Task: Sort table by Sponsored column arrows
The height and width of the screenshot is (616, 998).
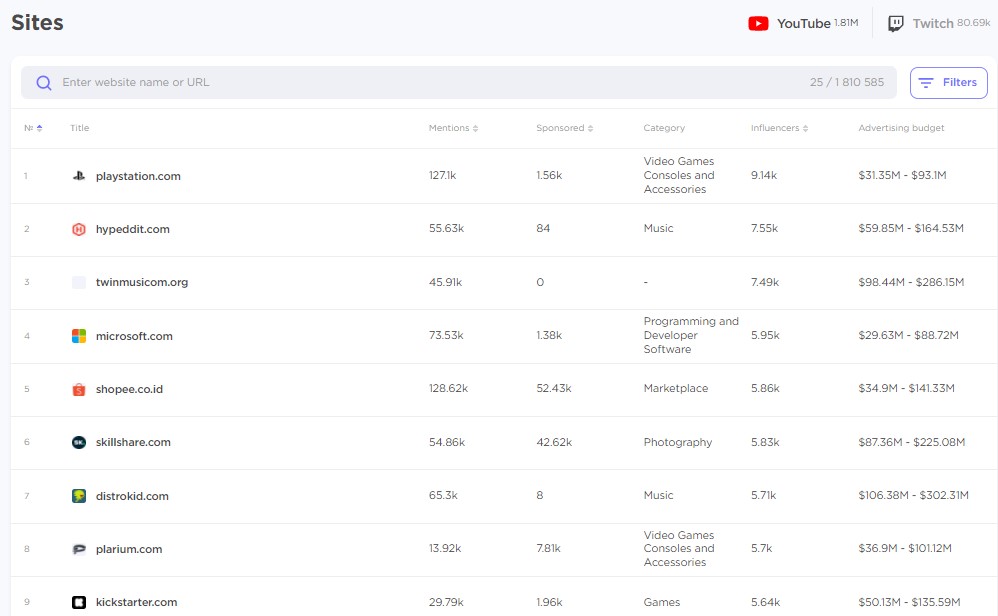Action: (x=591, y=129)
